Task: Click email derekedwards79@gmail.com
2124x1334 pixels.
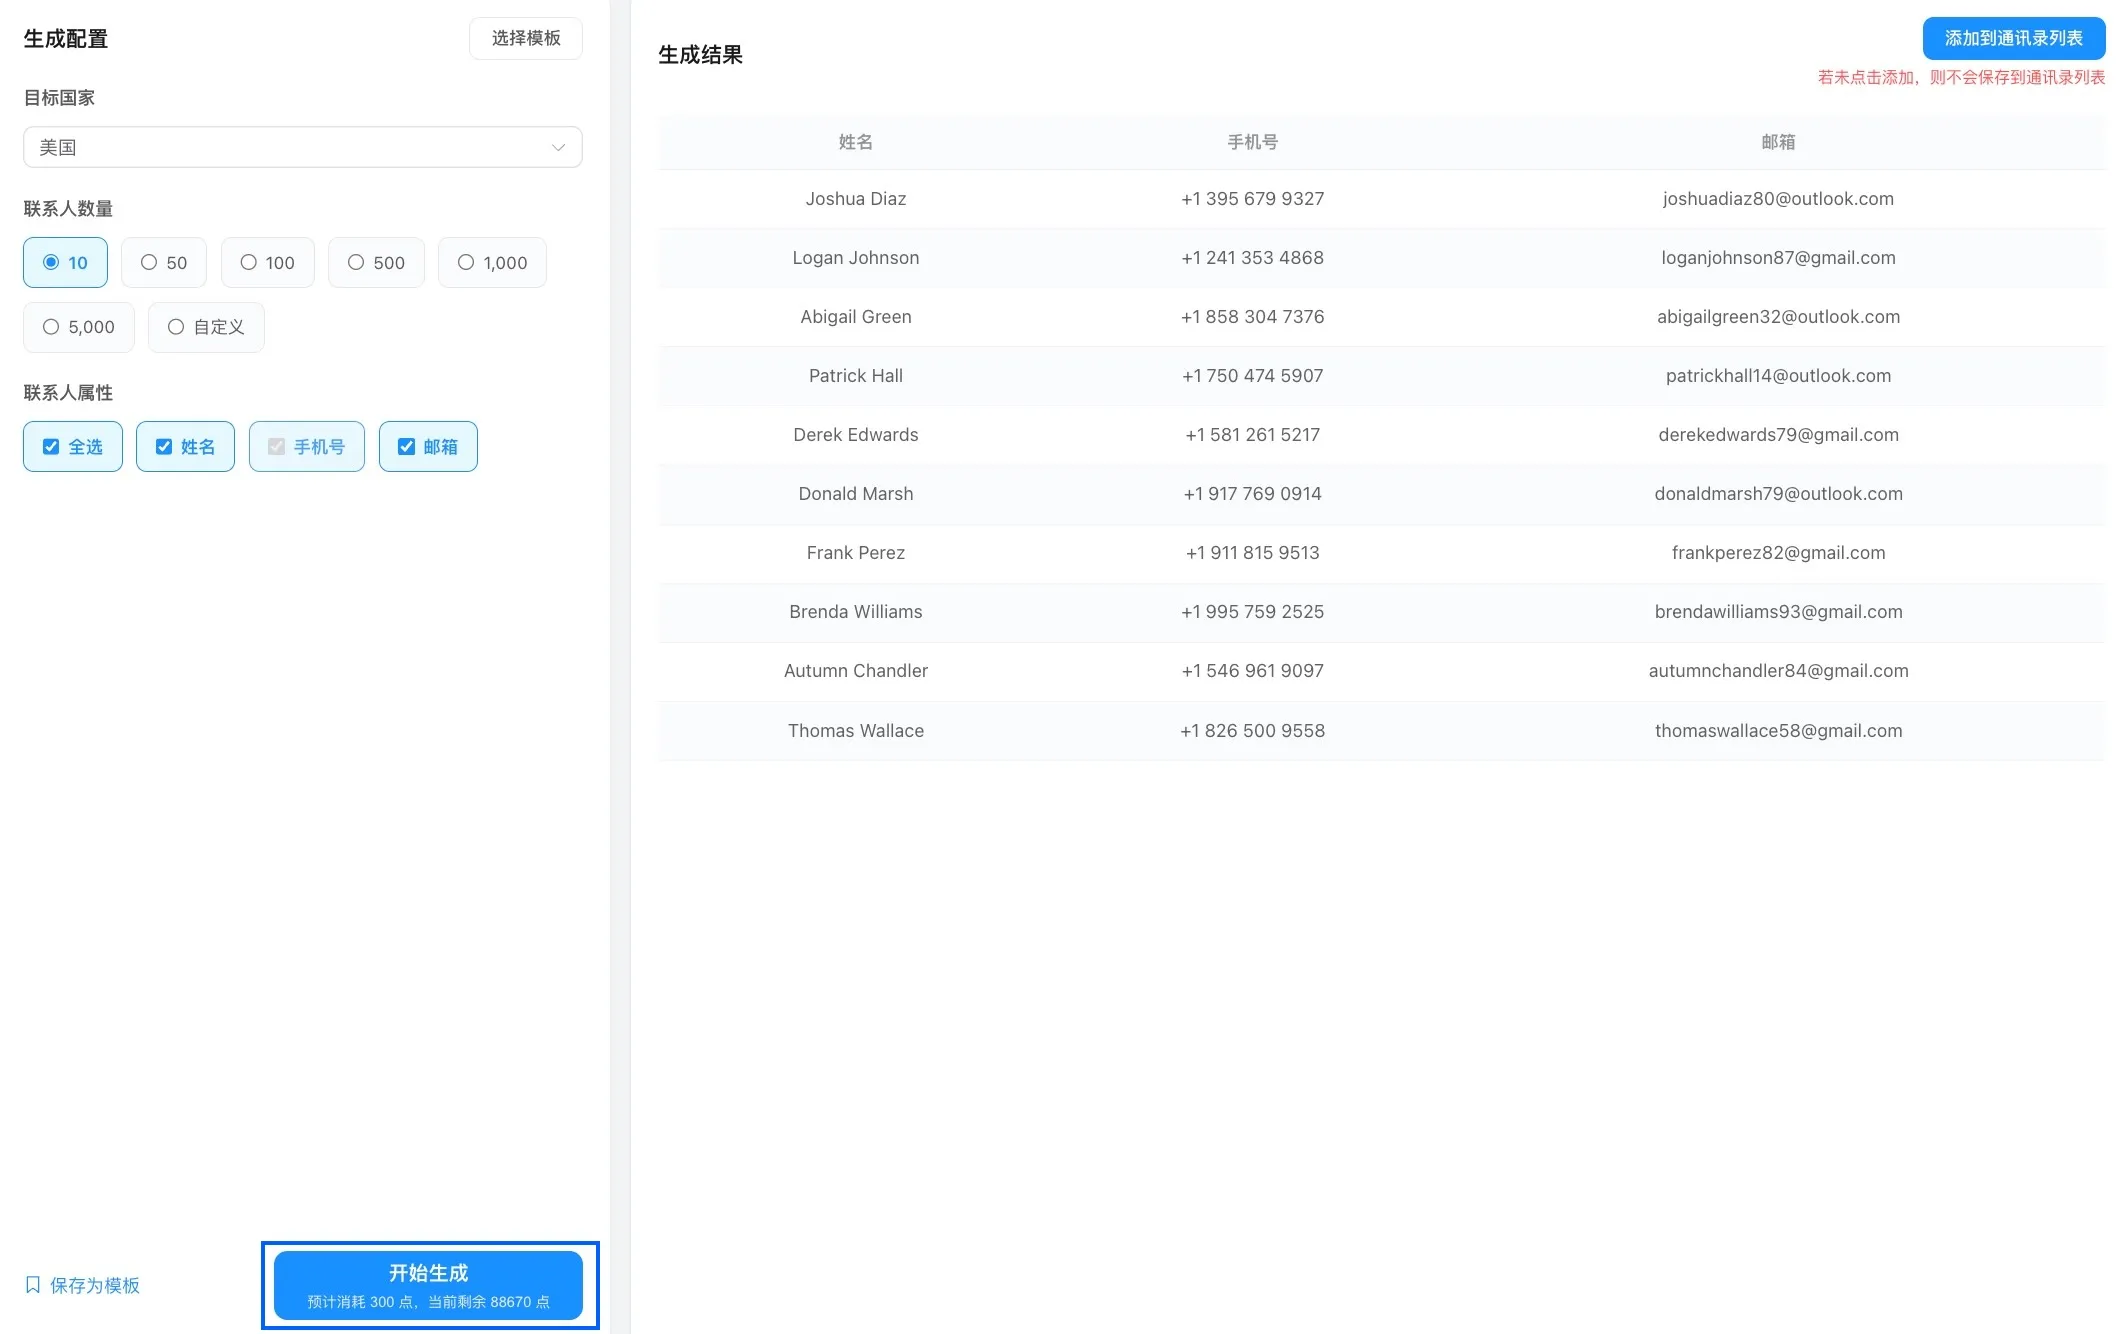Action: coord(1778,434)
